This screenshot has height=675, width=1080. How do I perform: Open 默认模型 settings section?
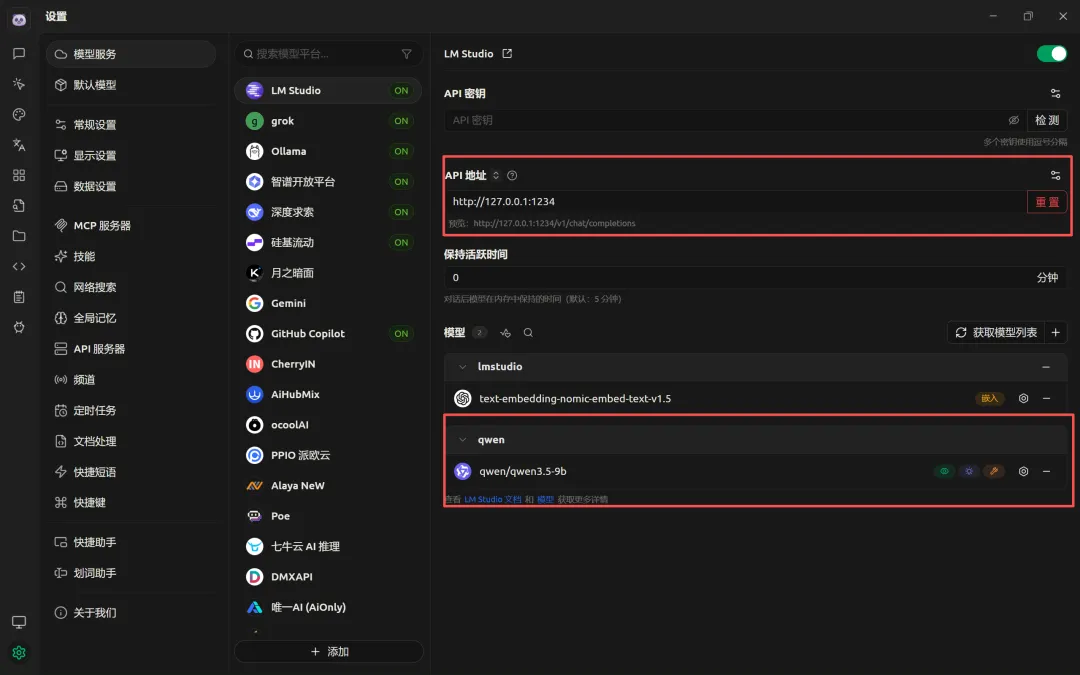131,85
